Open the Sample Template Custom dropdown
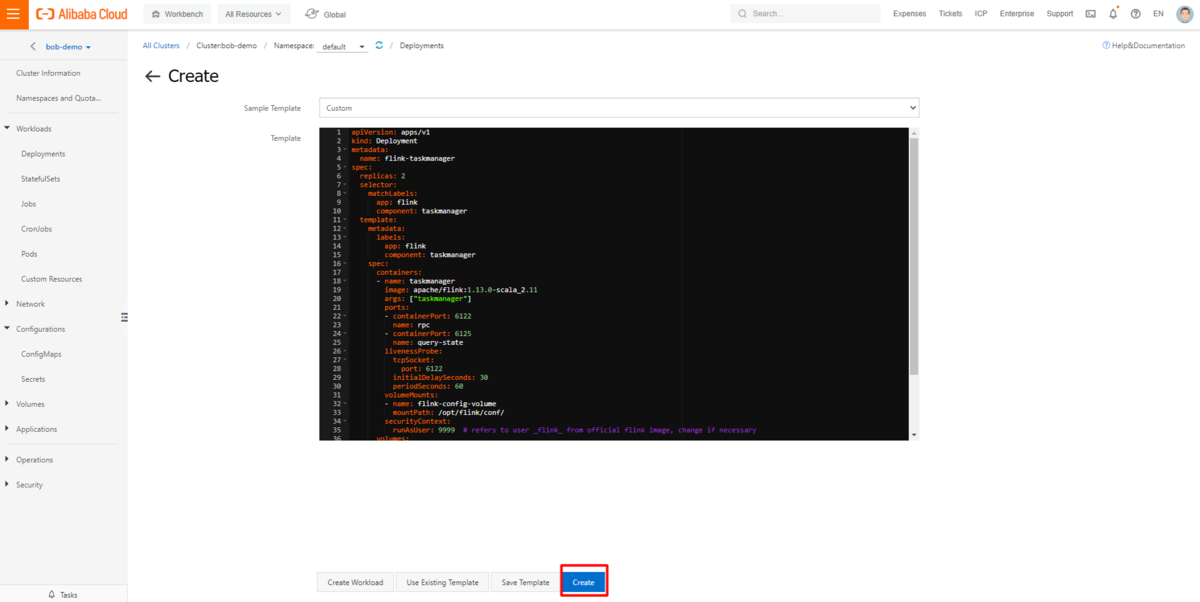1200x602 pixels. click(x=619, y=108)
